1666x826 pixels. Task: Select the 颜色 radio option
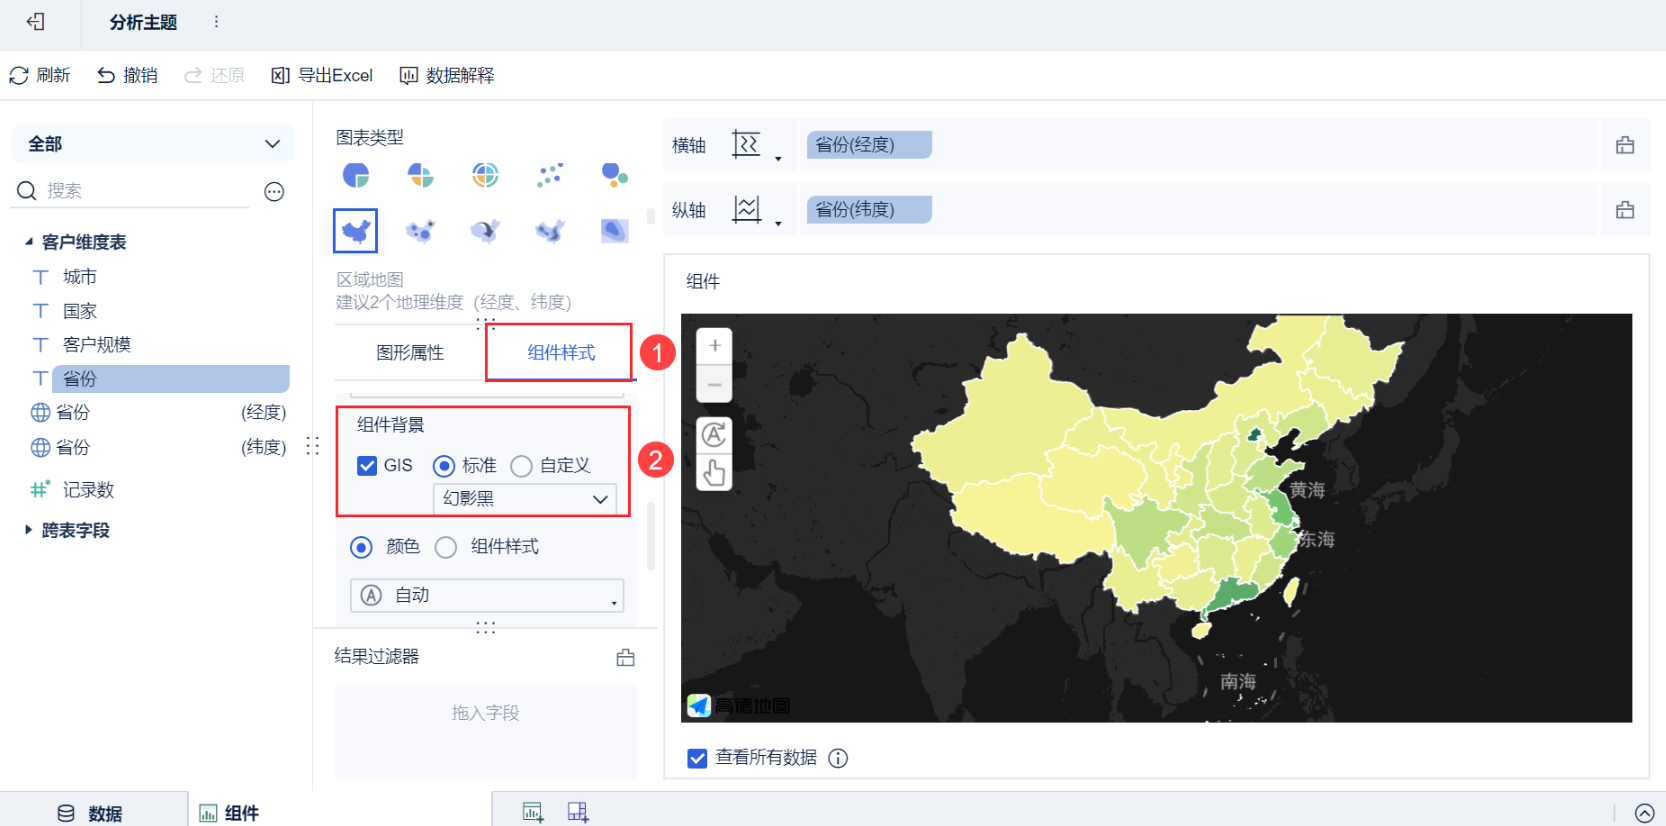(361, 547)
